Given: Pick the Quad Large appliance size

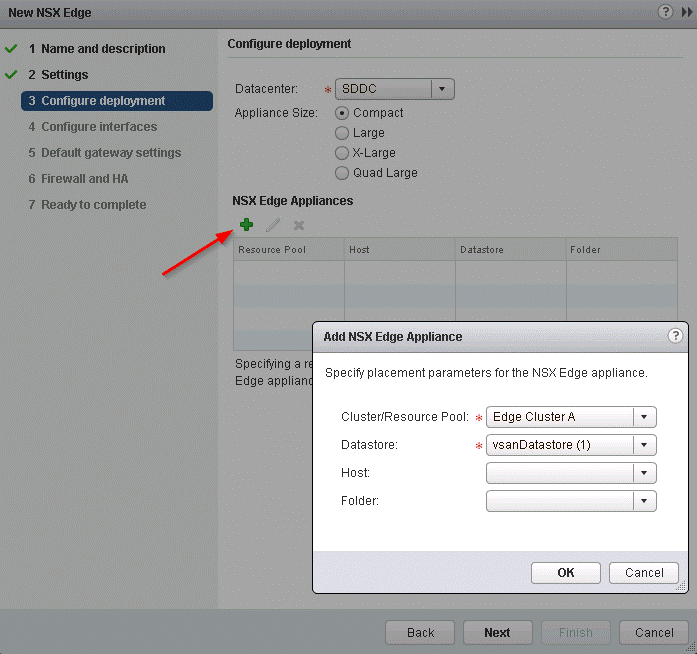Looking at the screenshot, I should click(342, 173).
